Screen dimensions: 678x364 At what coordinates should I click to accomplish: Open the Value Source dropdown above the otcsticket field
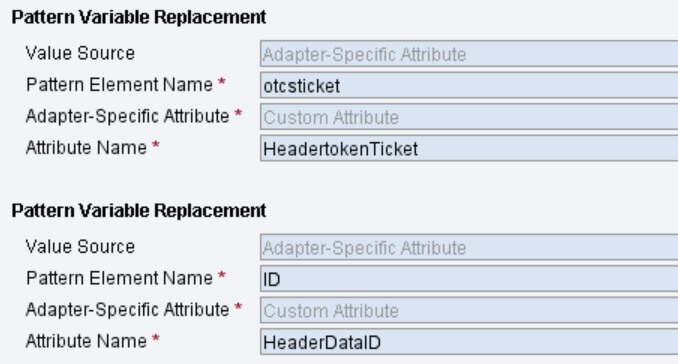[469, 54]
